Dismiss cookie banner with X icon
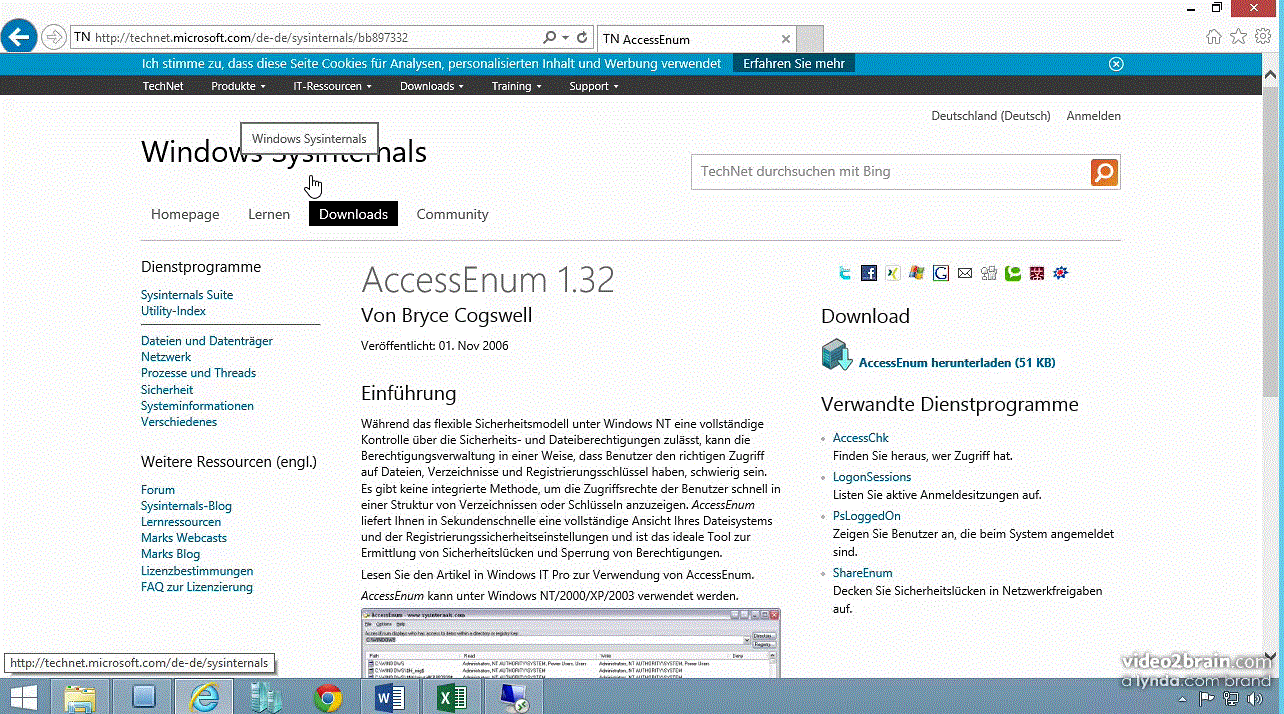This screenshot has width=1284, height=714. point(1116,63)
